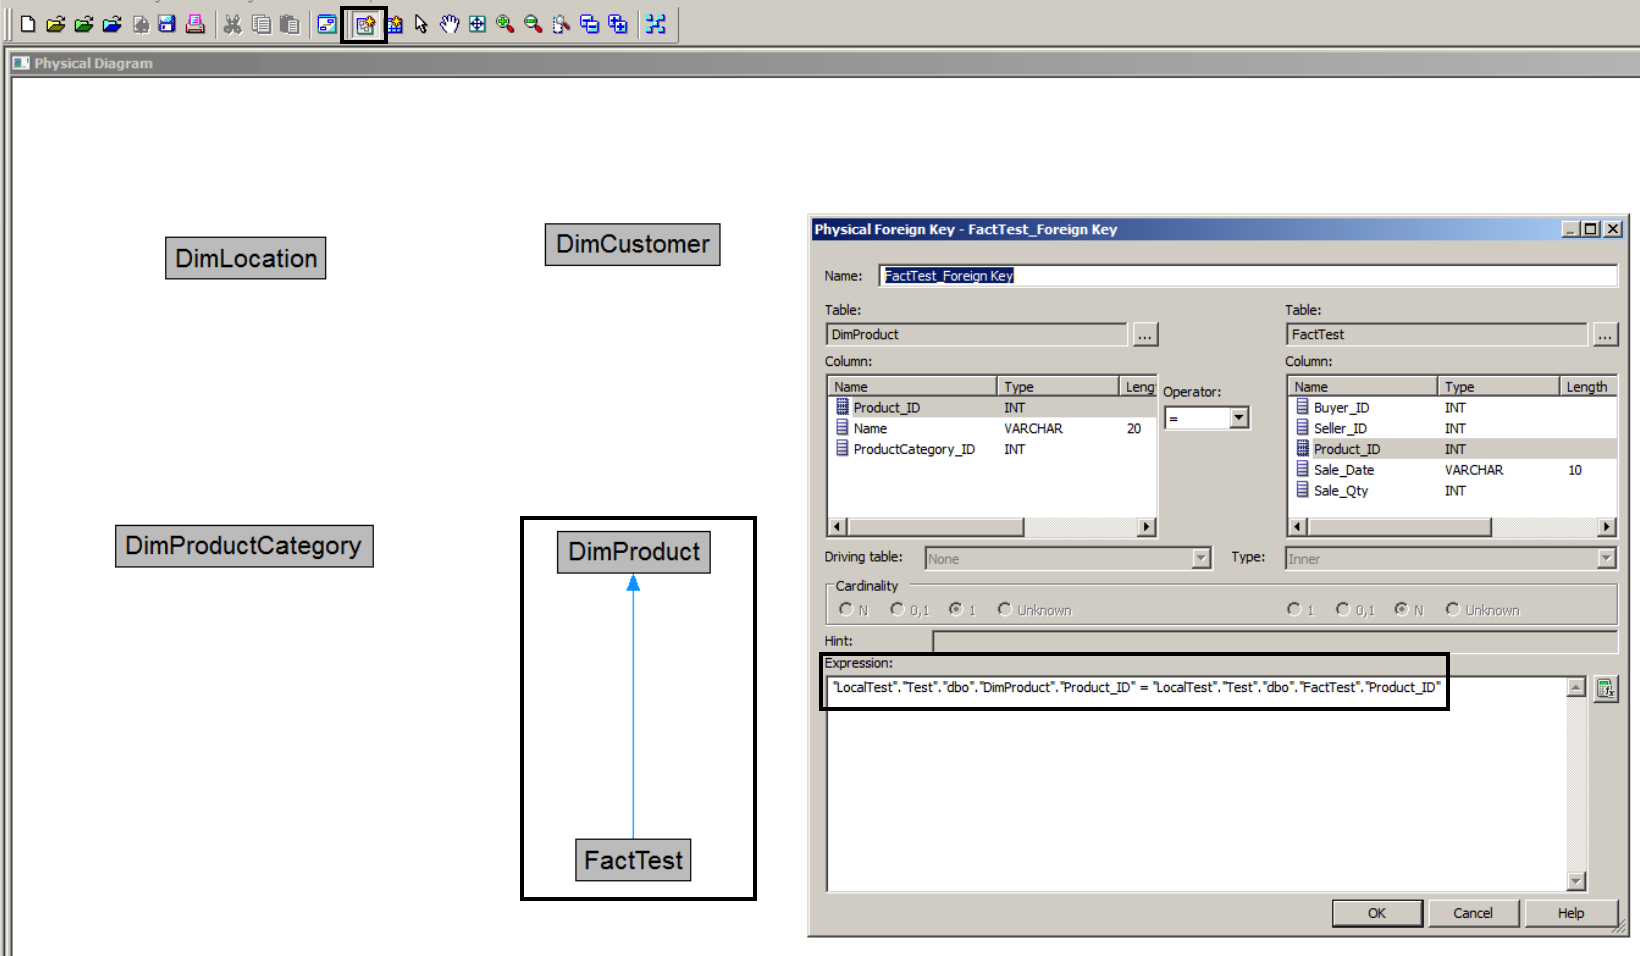Select Sale_Date column in FactTest list
This screenshot has width=1640, height=956.
tap(1343, 470)
